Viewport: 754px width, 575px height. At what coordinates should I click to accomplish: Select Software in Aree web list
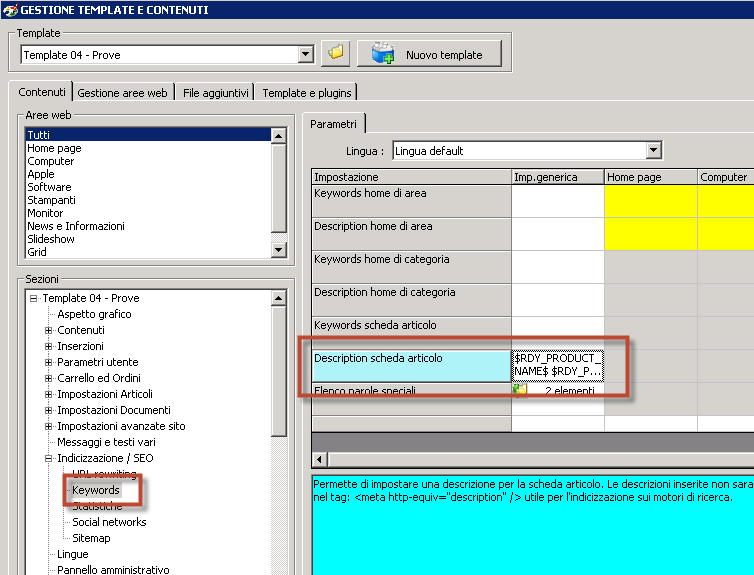click(148, 187)
